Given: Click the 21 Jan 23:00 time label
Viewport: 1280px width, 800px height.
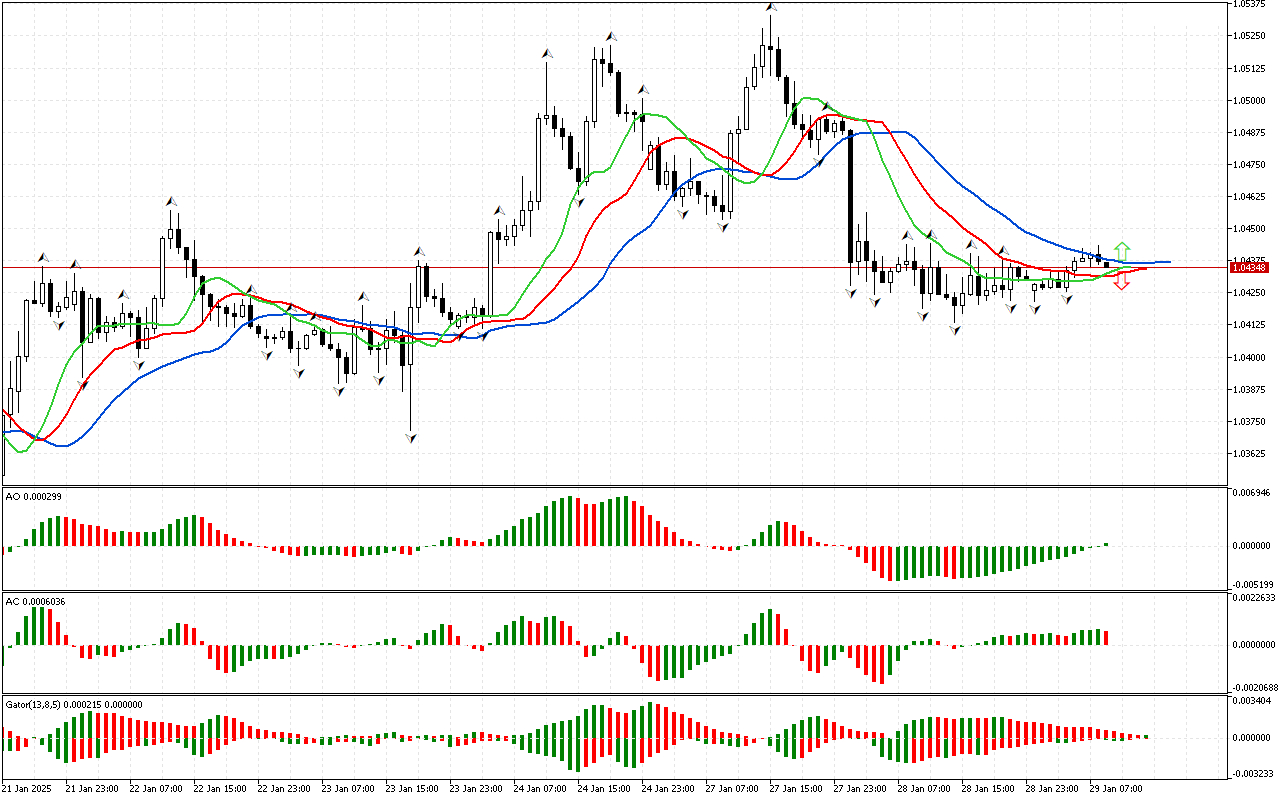Looking at the screenshot, I should pyautogui.click(x=92, y=789).
